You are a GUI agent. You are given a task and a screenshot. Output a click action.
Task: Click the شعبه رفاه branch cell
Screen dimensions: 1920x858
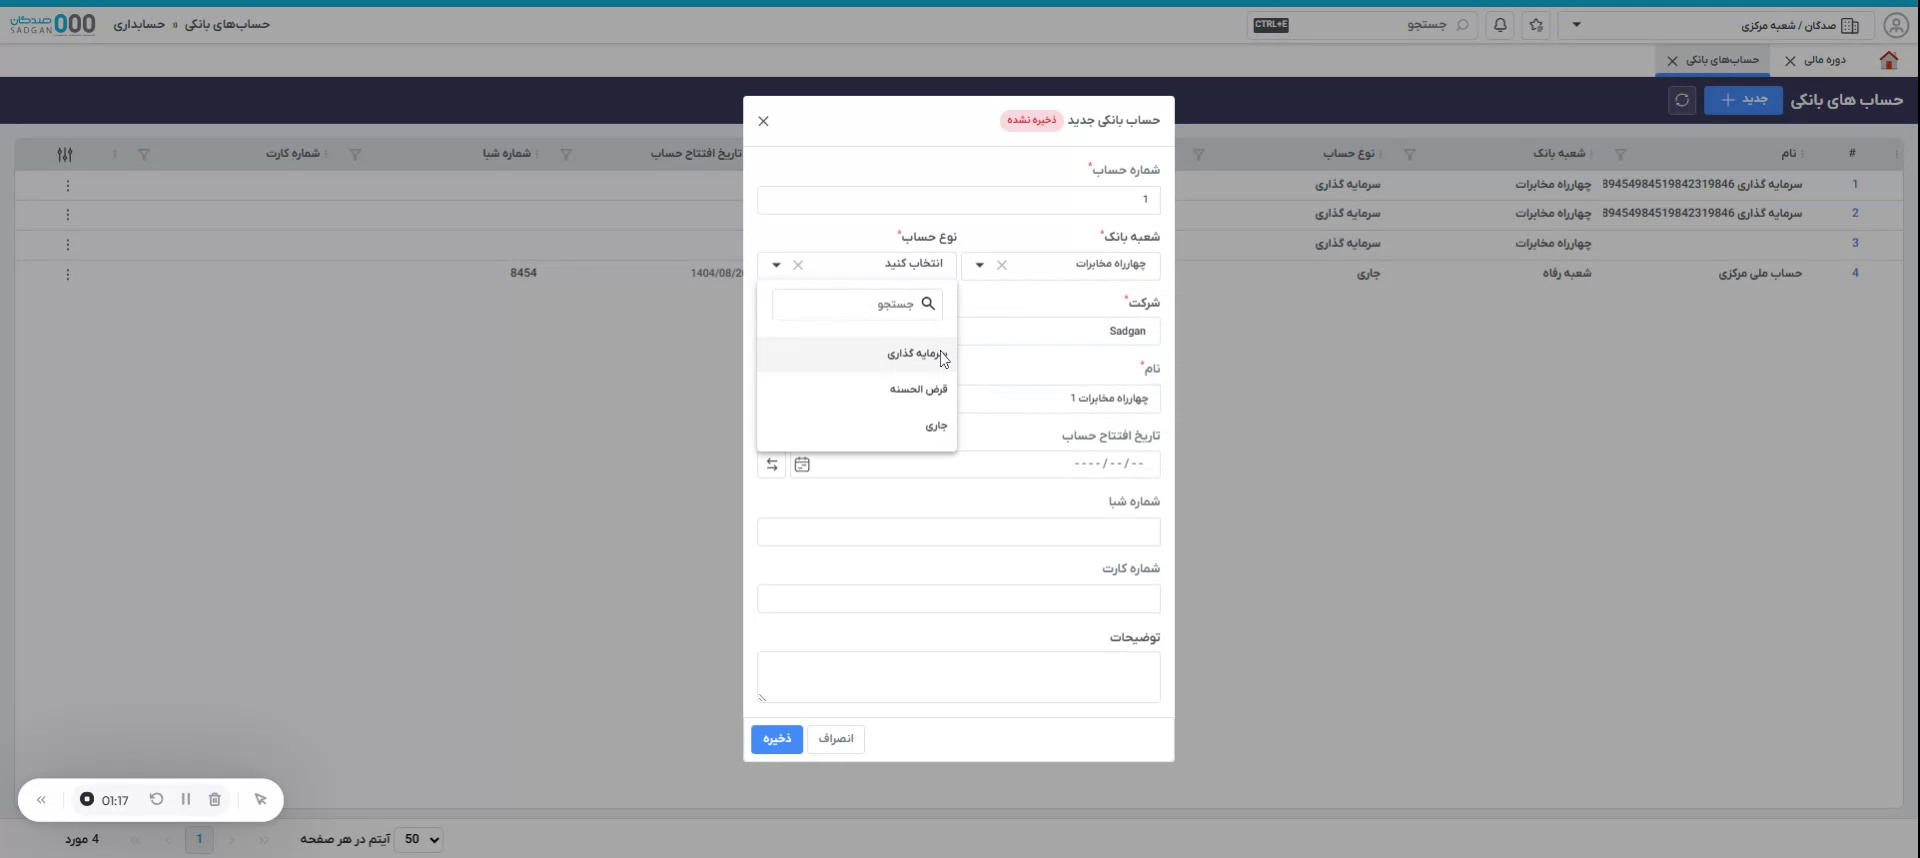(1567, 273)
